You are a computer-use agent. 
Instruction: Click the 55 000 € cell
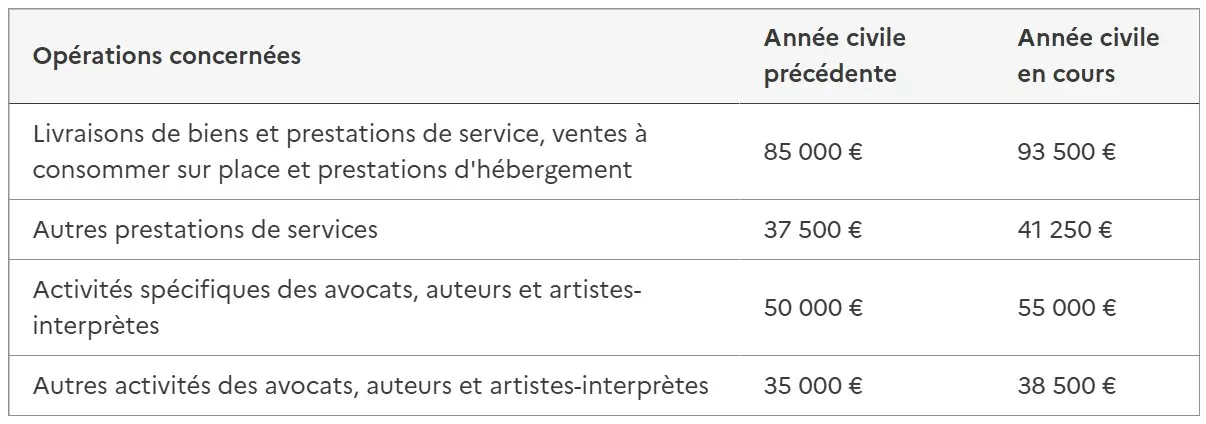(x=1066, y=308)
